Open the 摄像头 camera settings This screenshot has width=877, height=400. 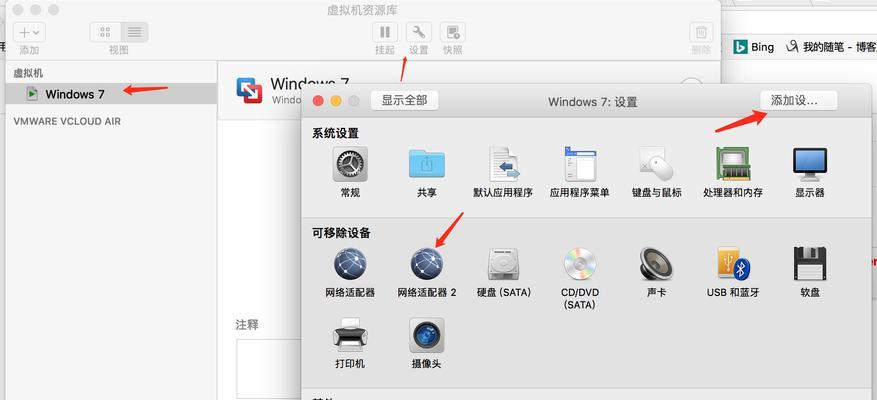pyautogui.click(x=426, y=335)
